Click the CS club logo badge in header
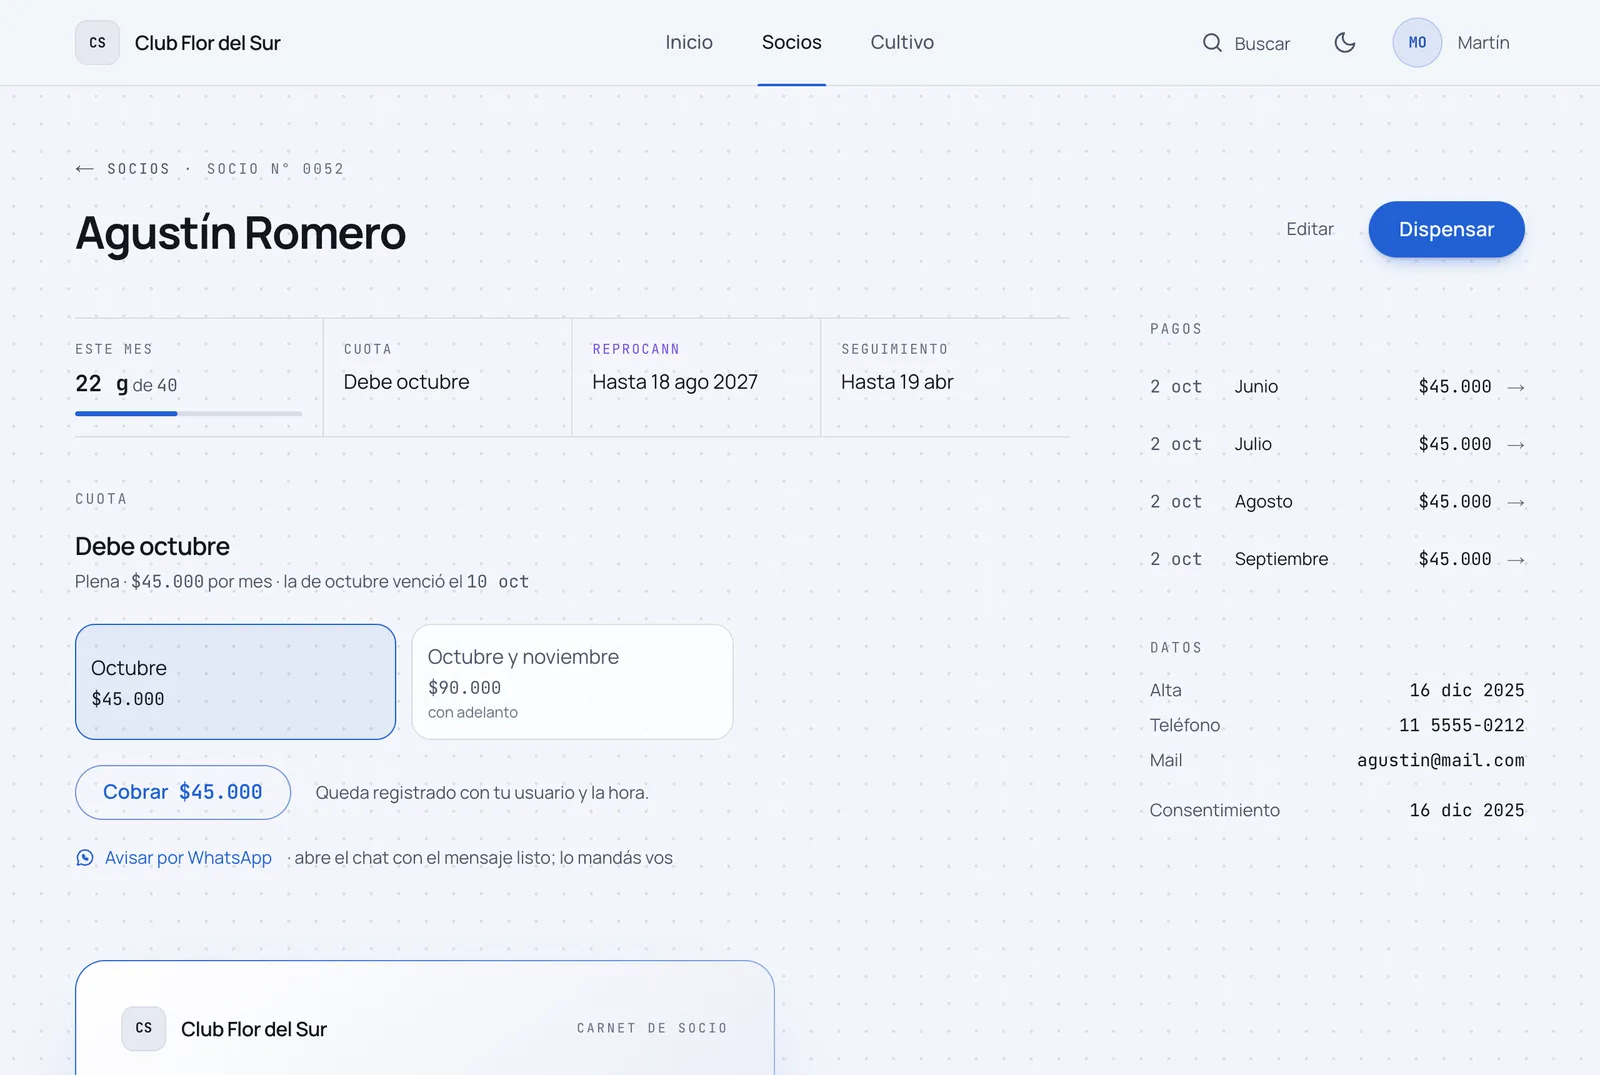 coord(97,43)
